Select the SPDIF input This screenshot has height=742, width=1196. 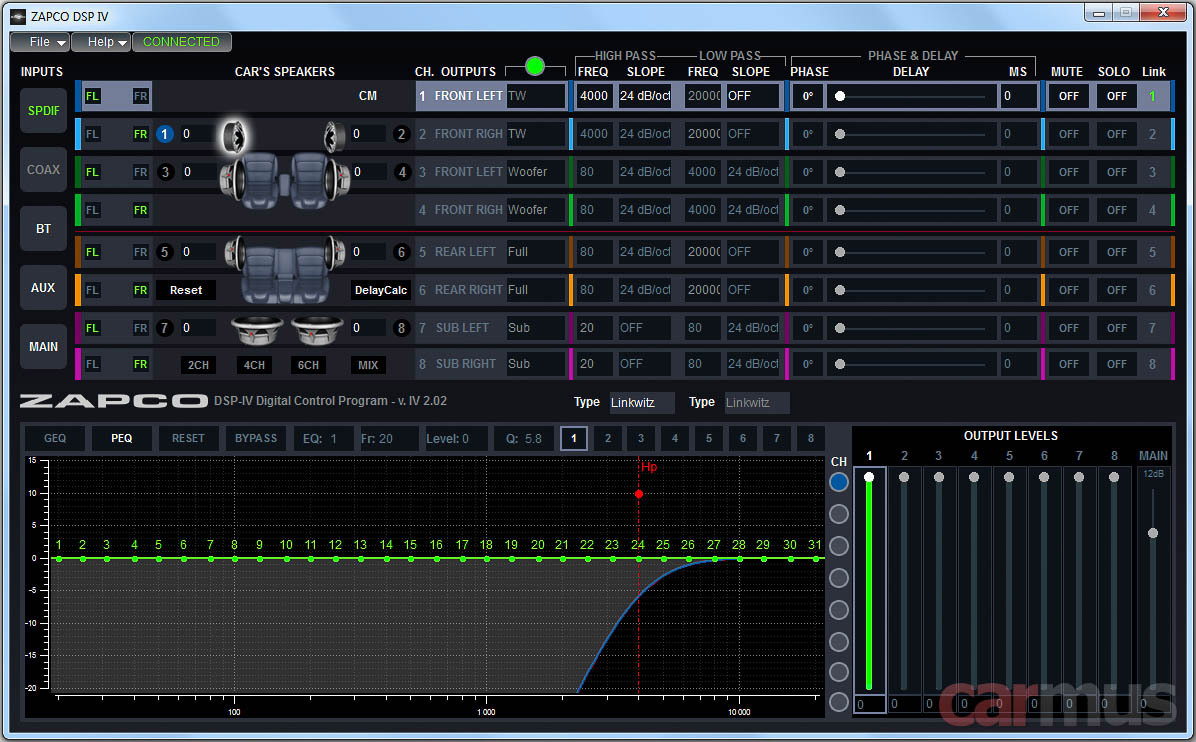43,111
